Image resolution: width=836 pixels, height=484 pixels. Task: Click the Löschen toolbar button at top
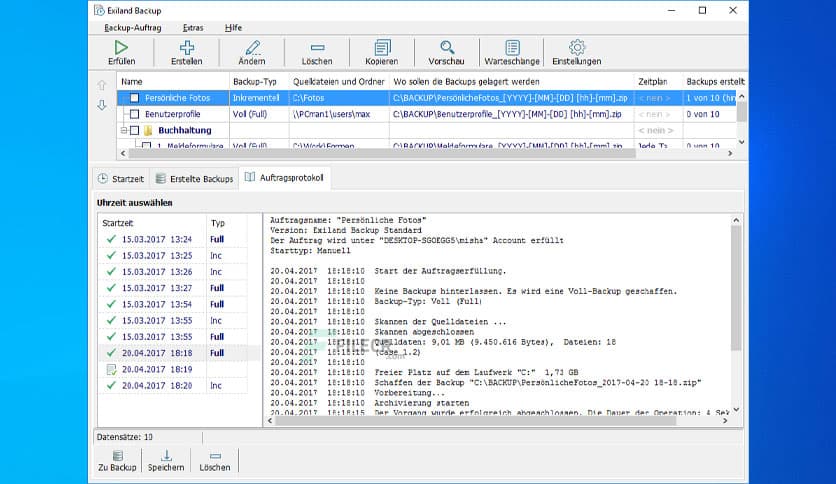click(317, 53)
